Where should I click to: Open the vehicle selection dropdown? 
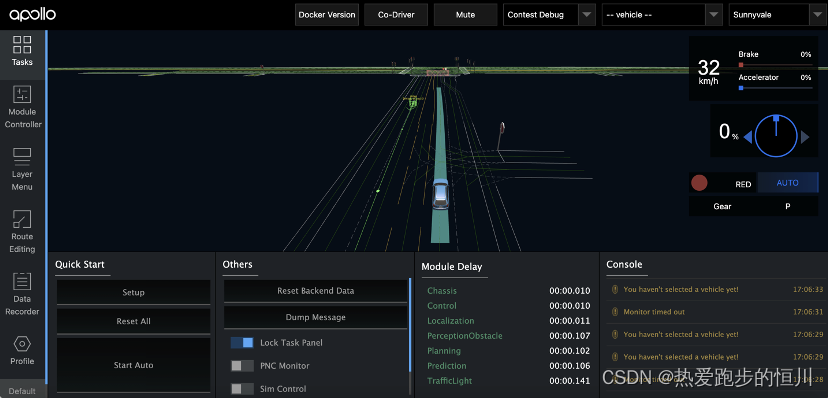coord(662,15)
